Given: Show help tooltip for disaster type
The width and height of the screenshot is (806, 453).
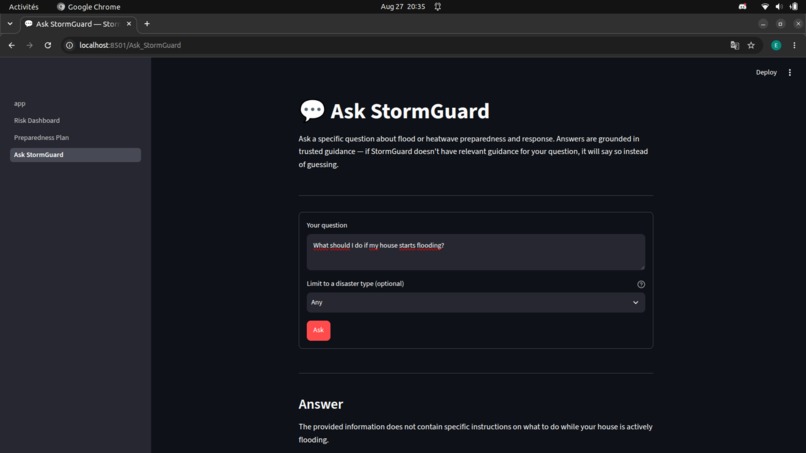Looking at the screenshot, I should (x=641, y=284).
